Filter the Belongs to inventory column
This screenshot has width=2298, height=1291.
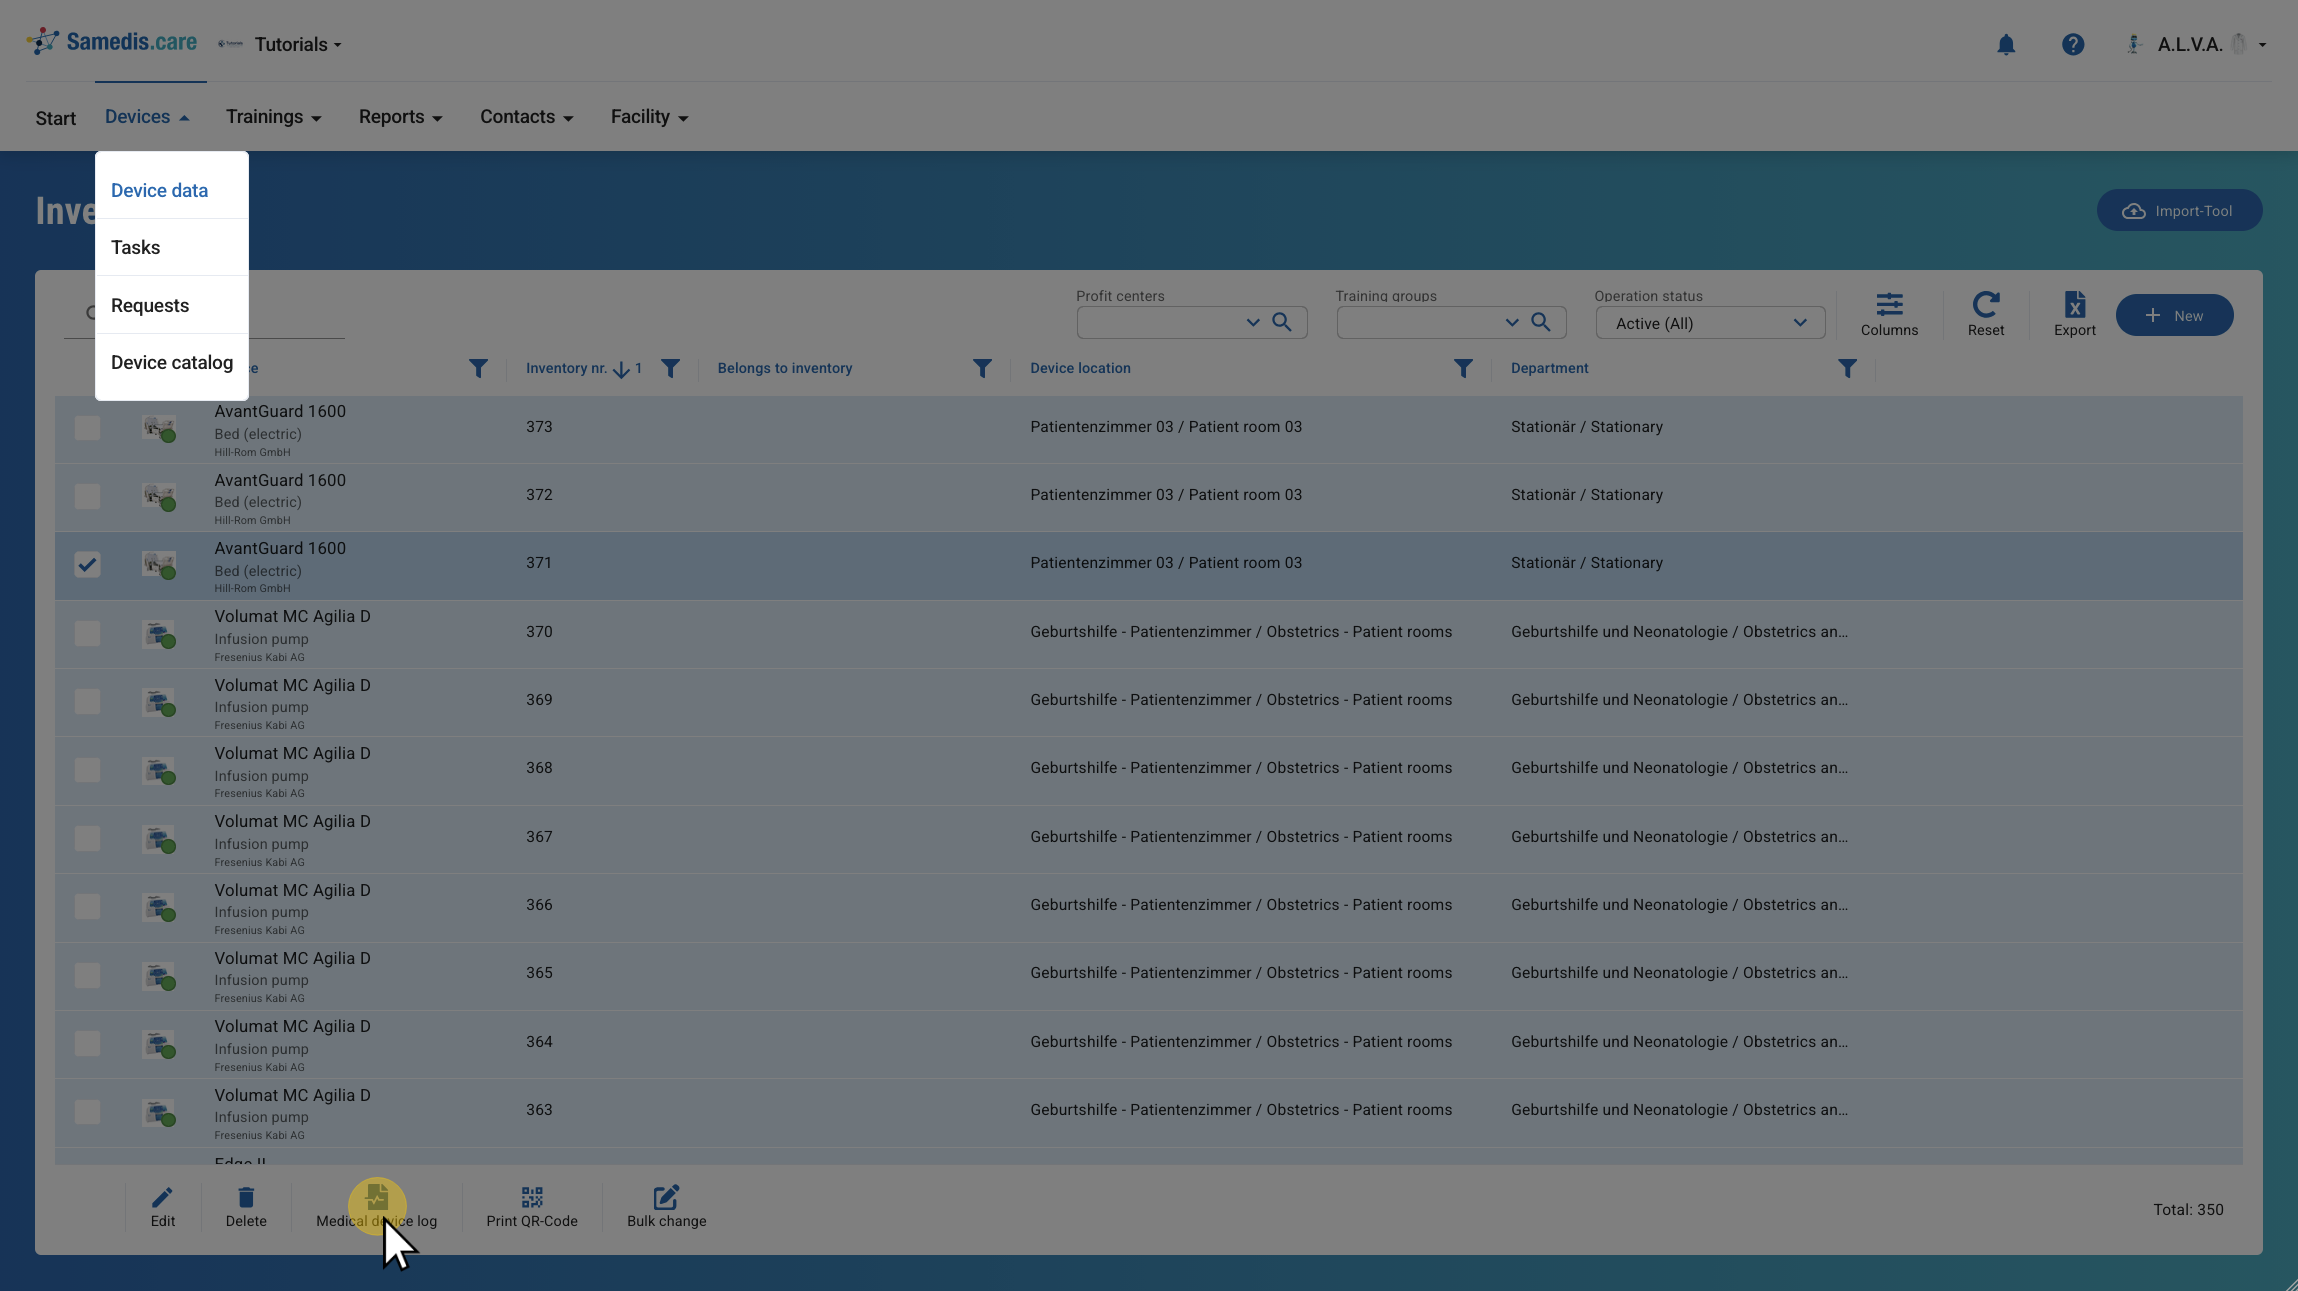tap(983, 369)
